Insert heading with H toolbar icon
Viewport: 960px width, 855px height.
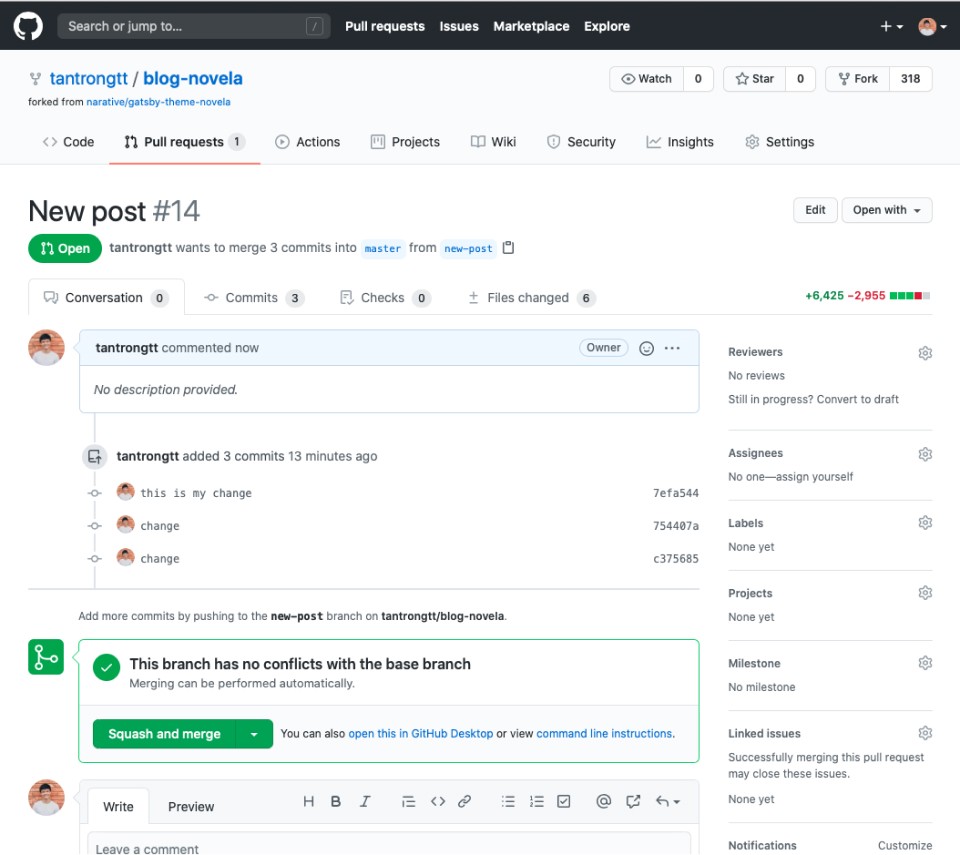(x=309, y=801)
